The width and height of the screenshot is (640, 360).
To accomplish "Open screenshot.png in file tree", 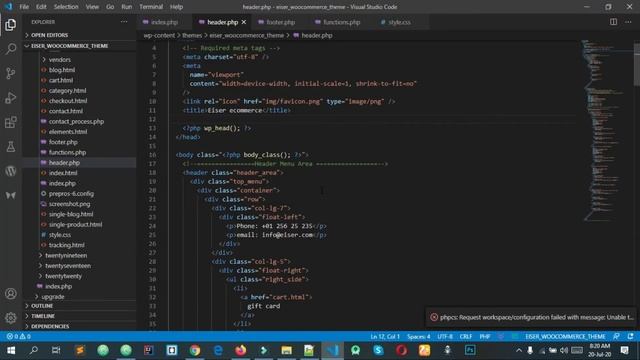I will 69,204.
